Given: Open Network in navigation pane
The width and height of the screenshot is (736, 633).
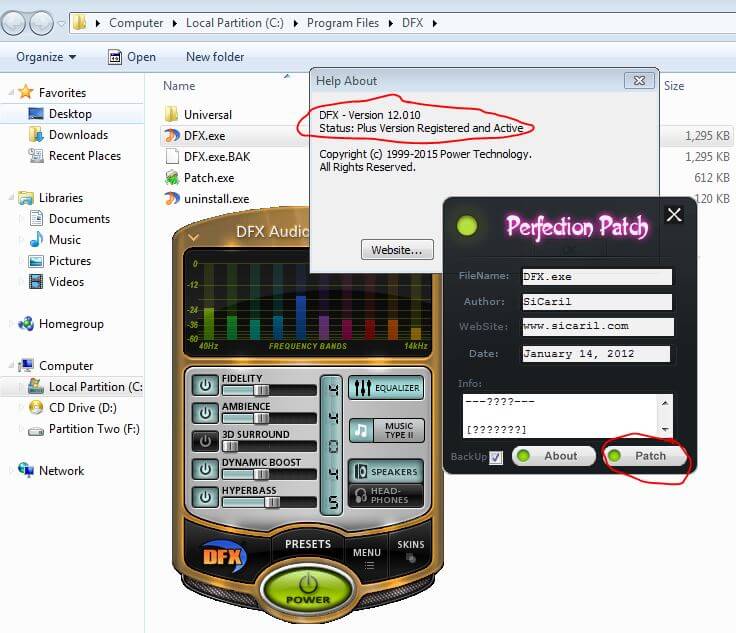Looking at the screenshot, I should (61, 471).
